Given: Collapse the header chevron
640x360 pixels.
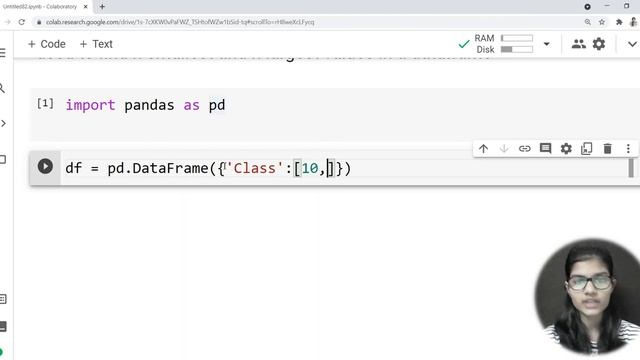Looking at the screenshot, I should click(x=632, y=44).
